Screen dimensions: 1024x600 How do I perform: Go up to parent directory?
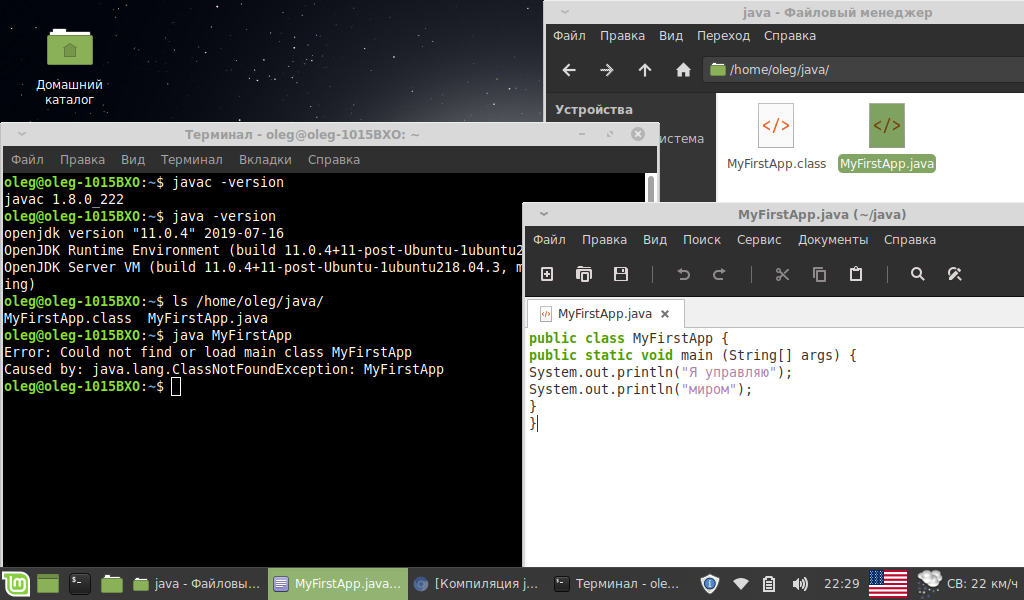(645, 70)
